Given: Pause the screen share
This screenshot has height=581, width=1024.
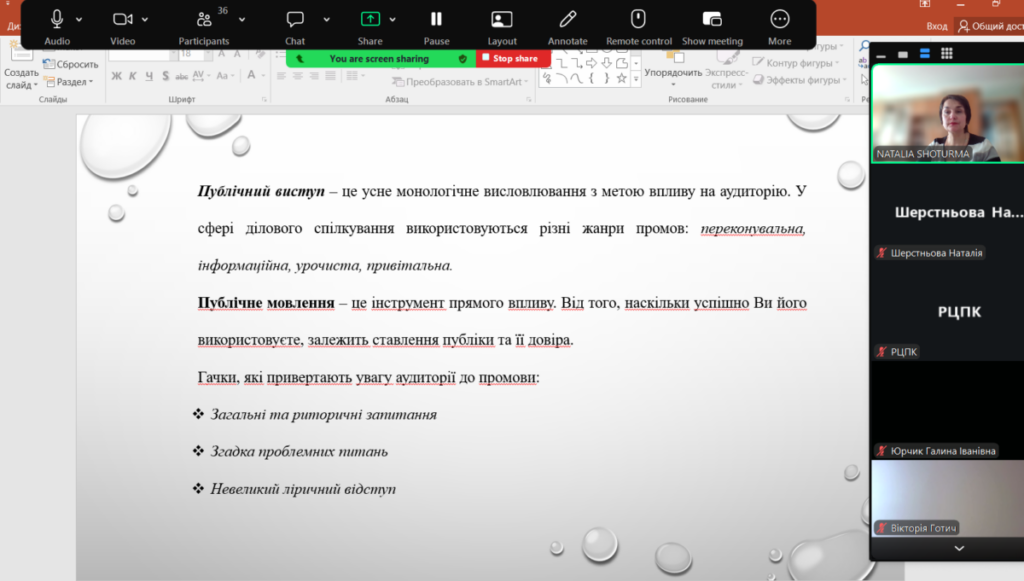Looking at the screenshot, I should tap(436, 19).
